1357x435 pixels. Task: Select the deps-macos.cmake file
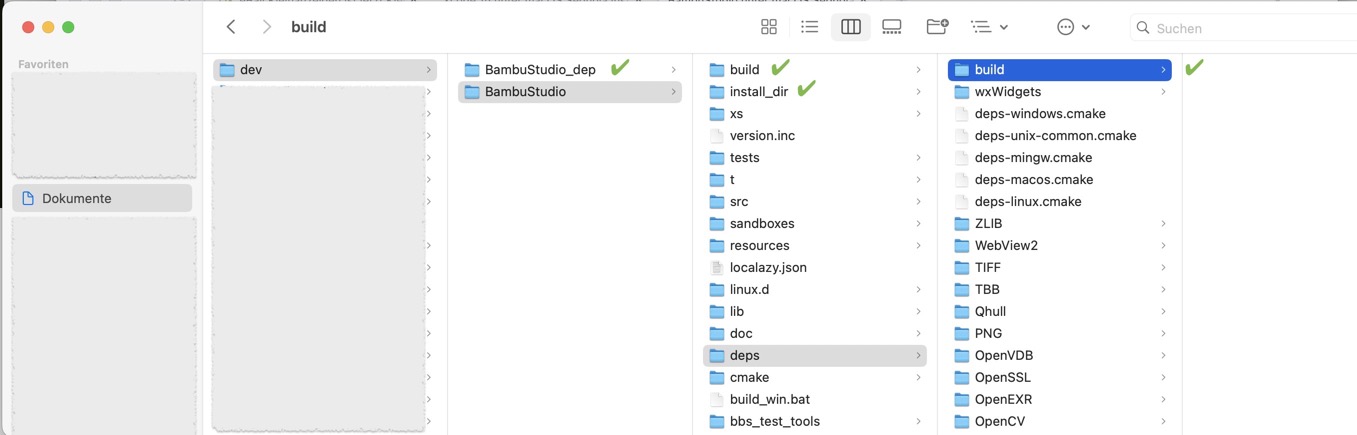coord(1060,180)
